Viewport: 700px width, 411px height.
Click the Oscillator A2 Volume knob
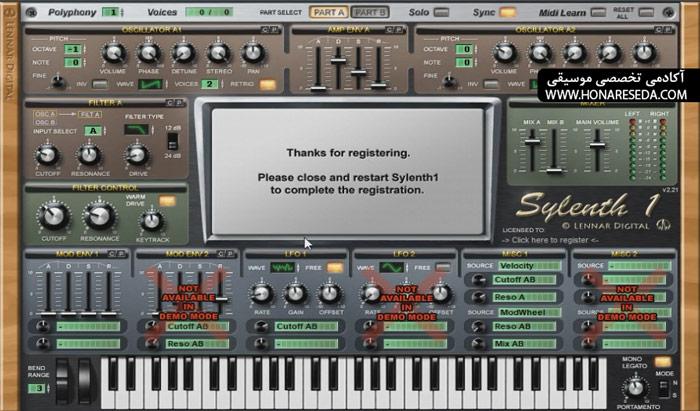[504, 54]
